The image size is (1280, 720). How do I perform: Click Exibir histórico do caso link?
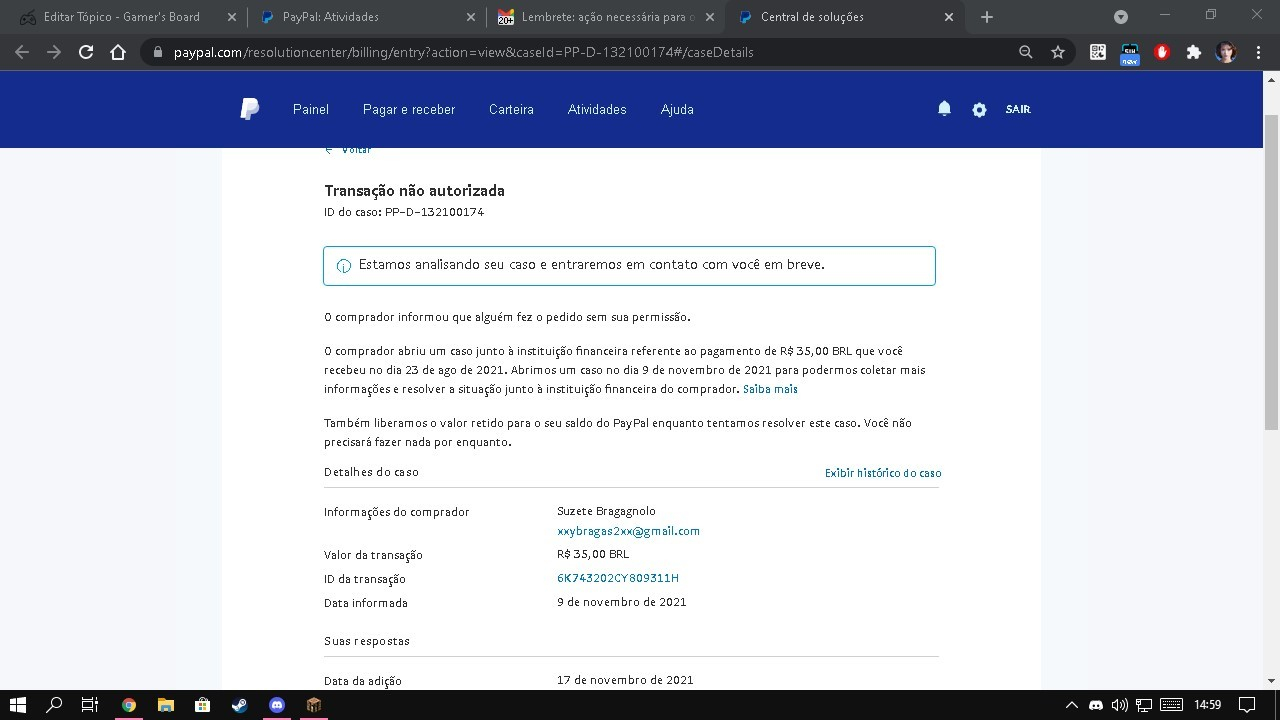click(882, 473)
